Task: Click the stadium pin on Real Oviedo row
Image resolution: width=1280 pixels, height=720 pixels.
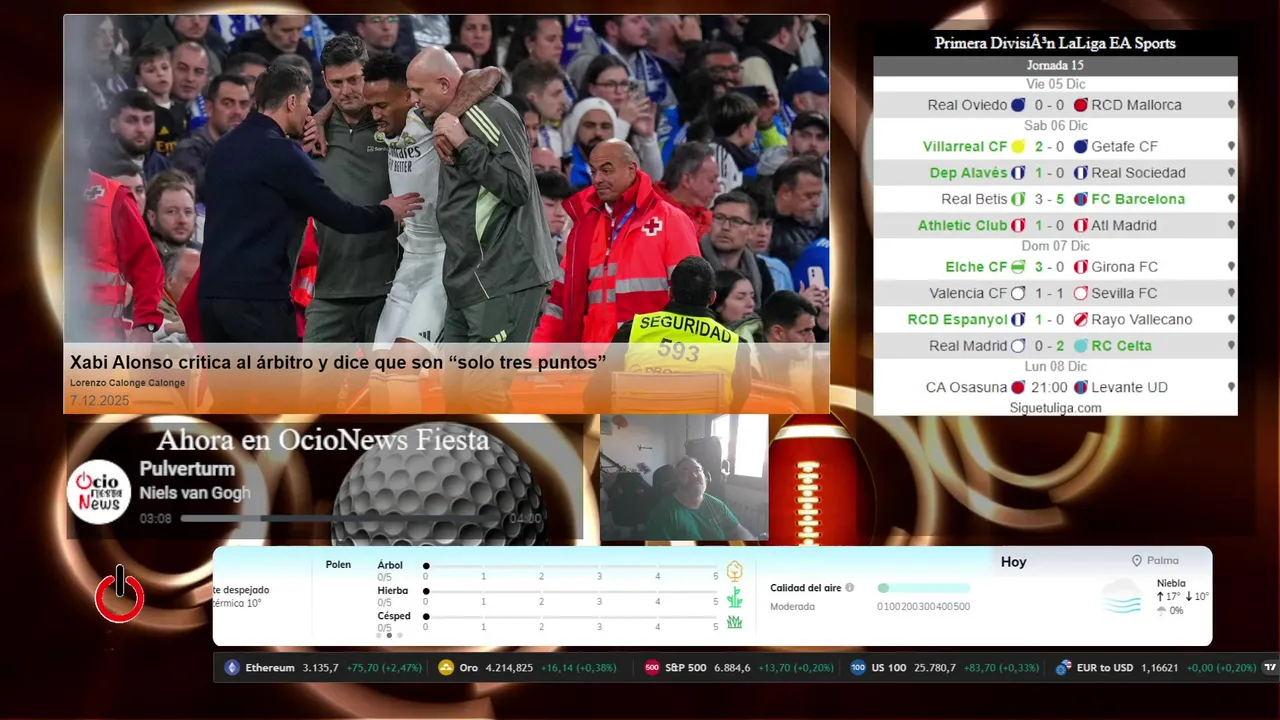Action: click(1231, 105)
